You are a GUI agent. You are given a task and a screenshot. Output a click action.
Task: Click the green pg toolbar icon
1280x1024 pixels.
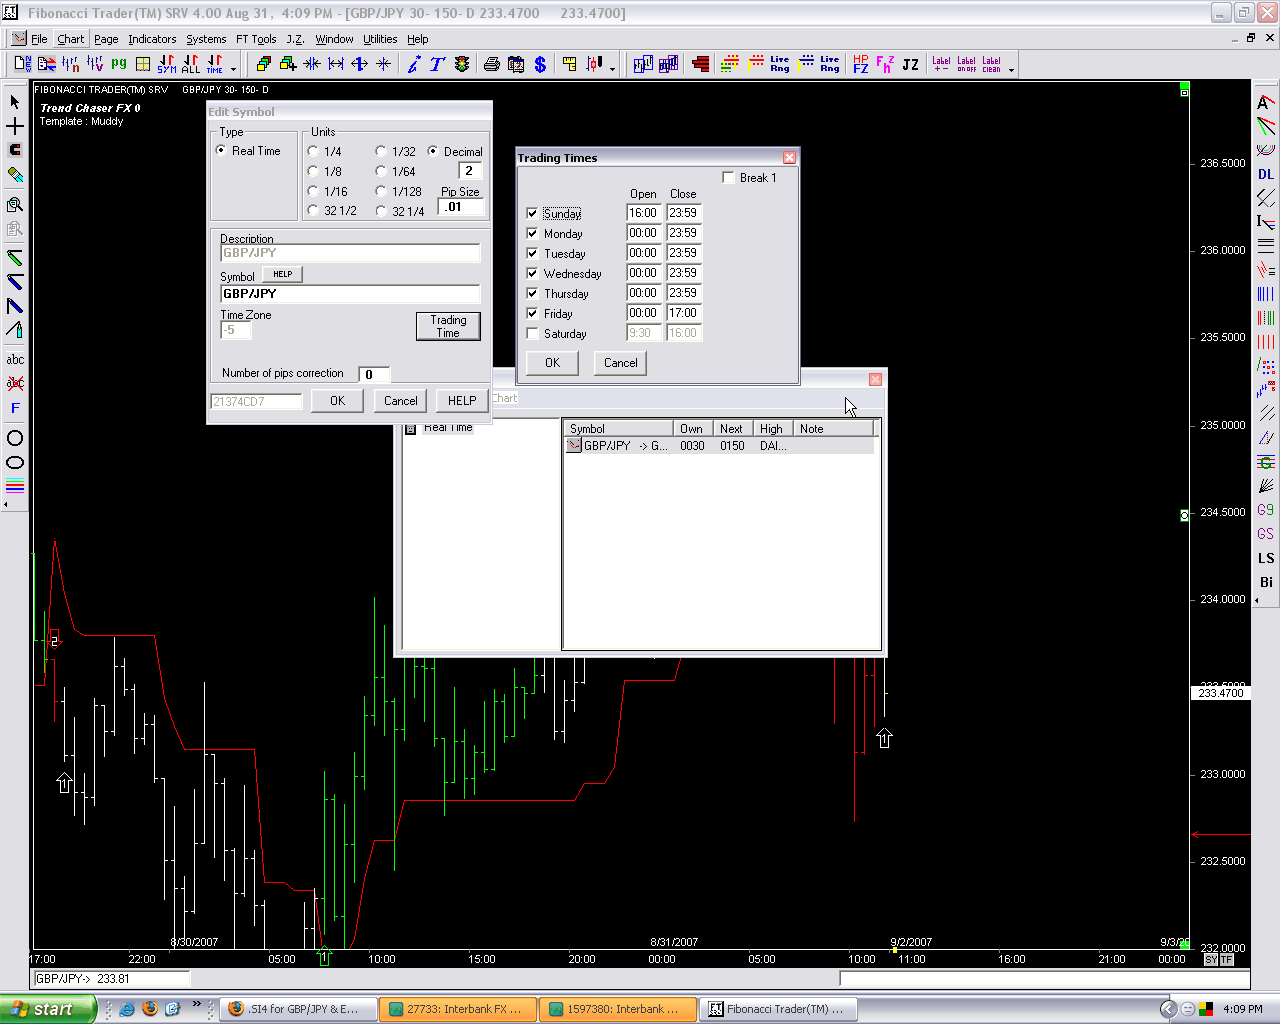(x=119, y=64)
